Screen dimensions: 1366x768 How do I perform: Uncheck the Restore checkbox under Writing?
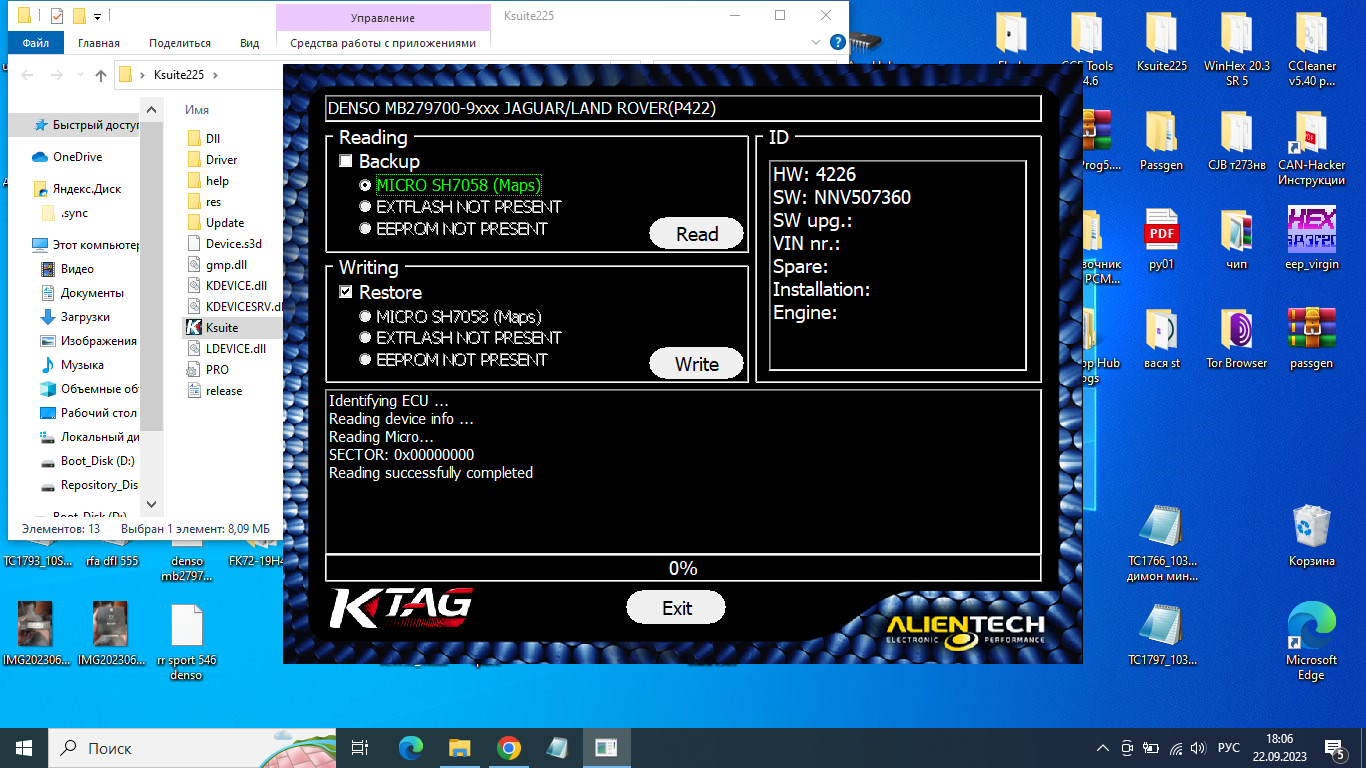tap(346, 292)
